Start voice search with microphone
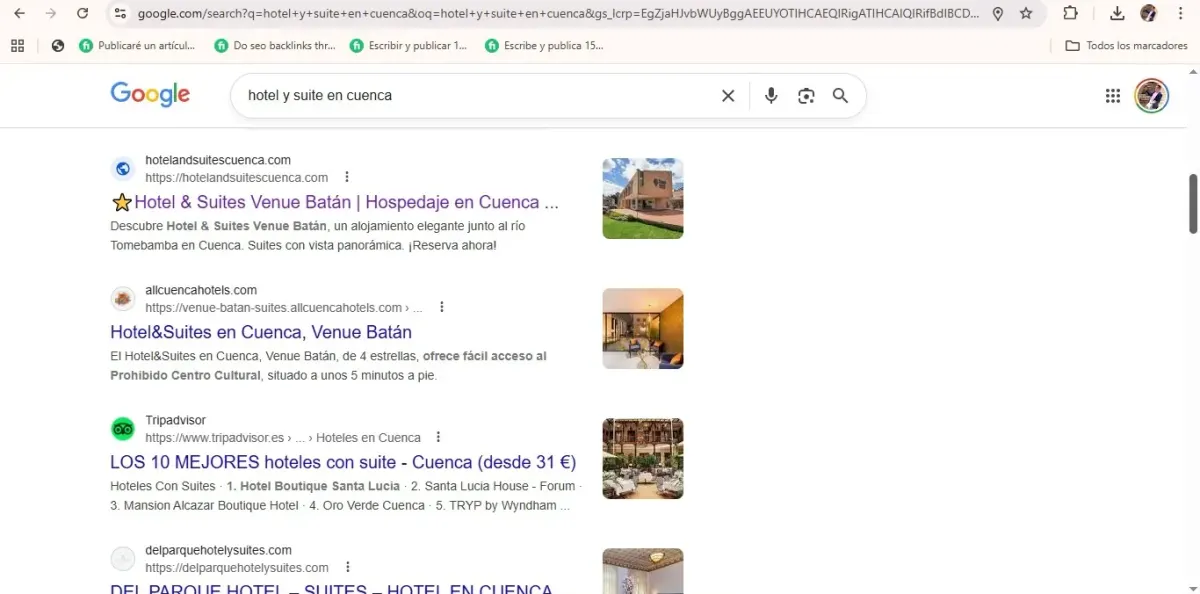This screenshot has width=1200, height=594. (x=771, y=96)
